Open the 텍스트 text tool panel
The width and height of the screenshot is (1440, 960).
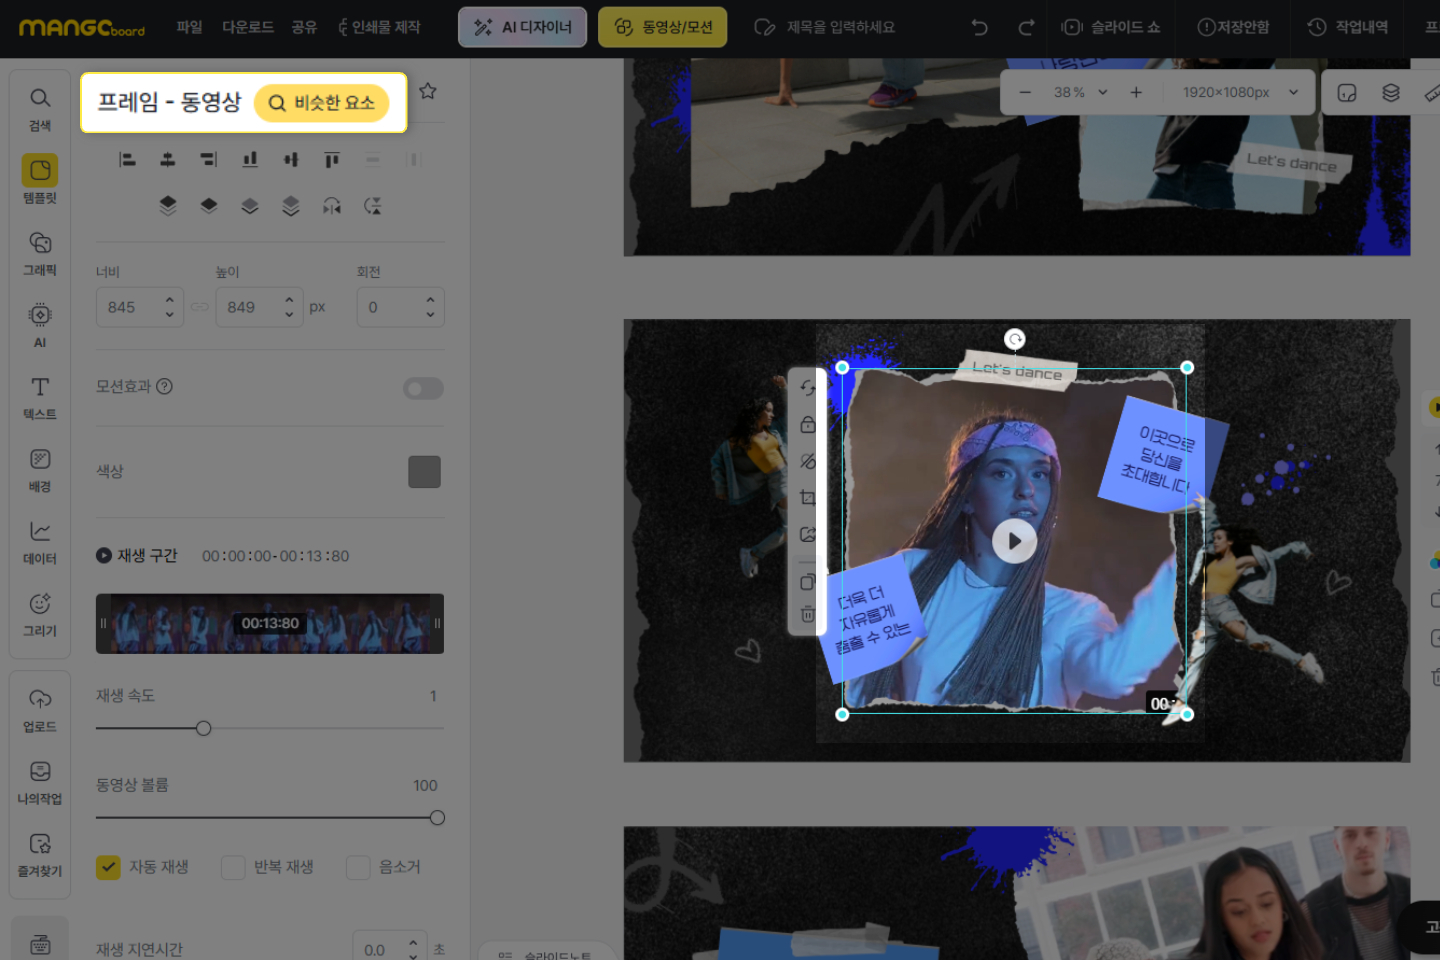[x=40, y=397]
